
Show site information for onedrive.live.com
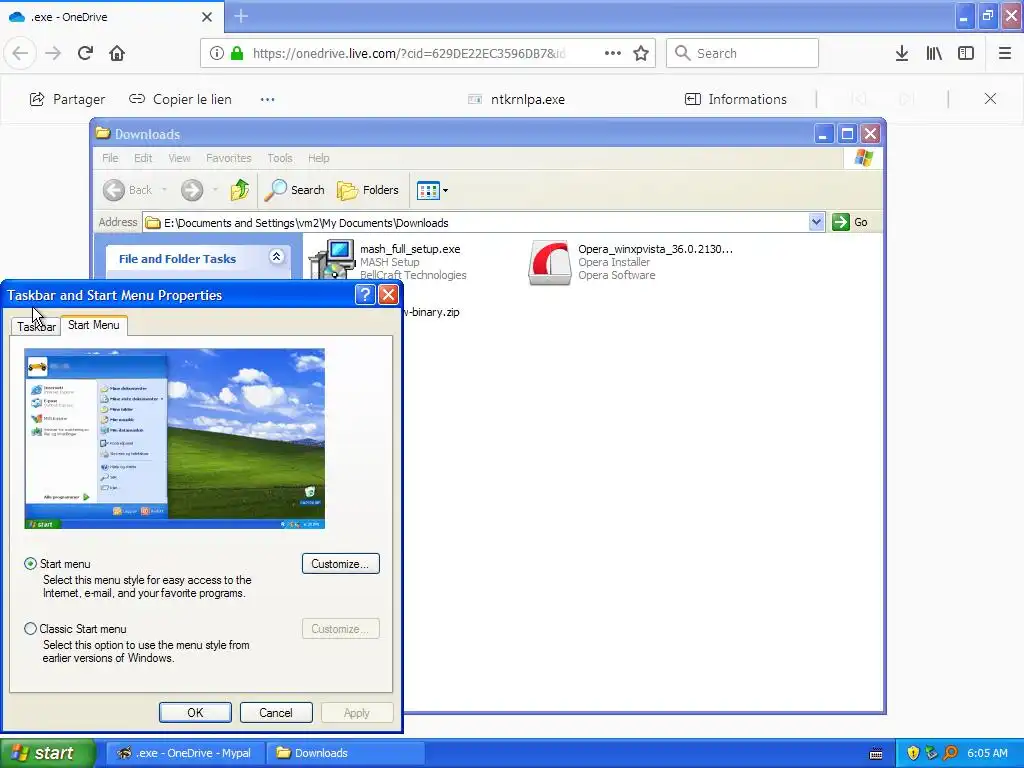click(216, 53)
